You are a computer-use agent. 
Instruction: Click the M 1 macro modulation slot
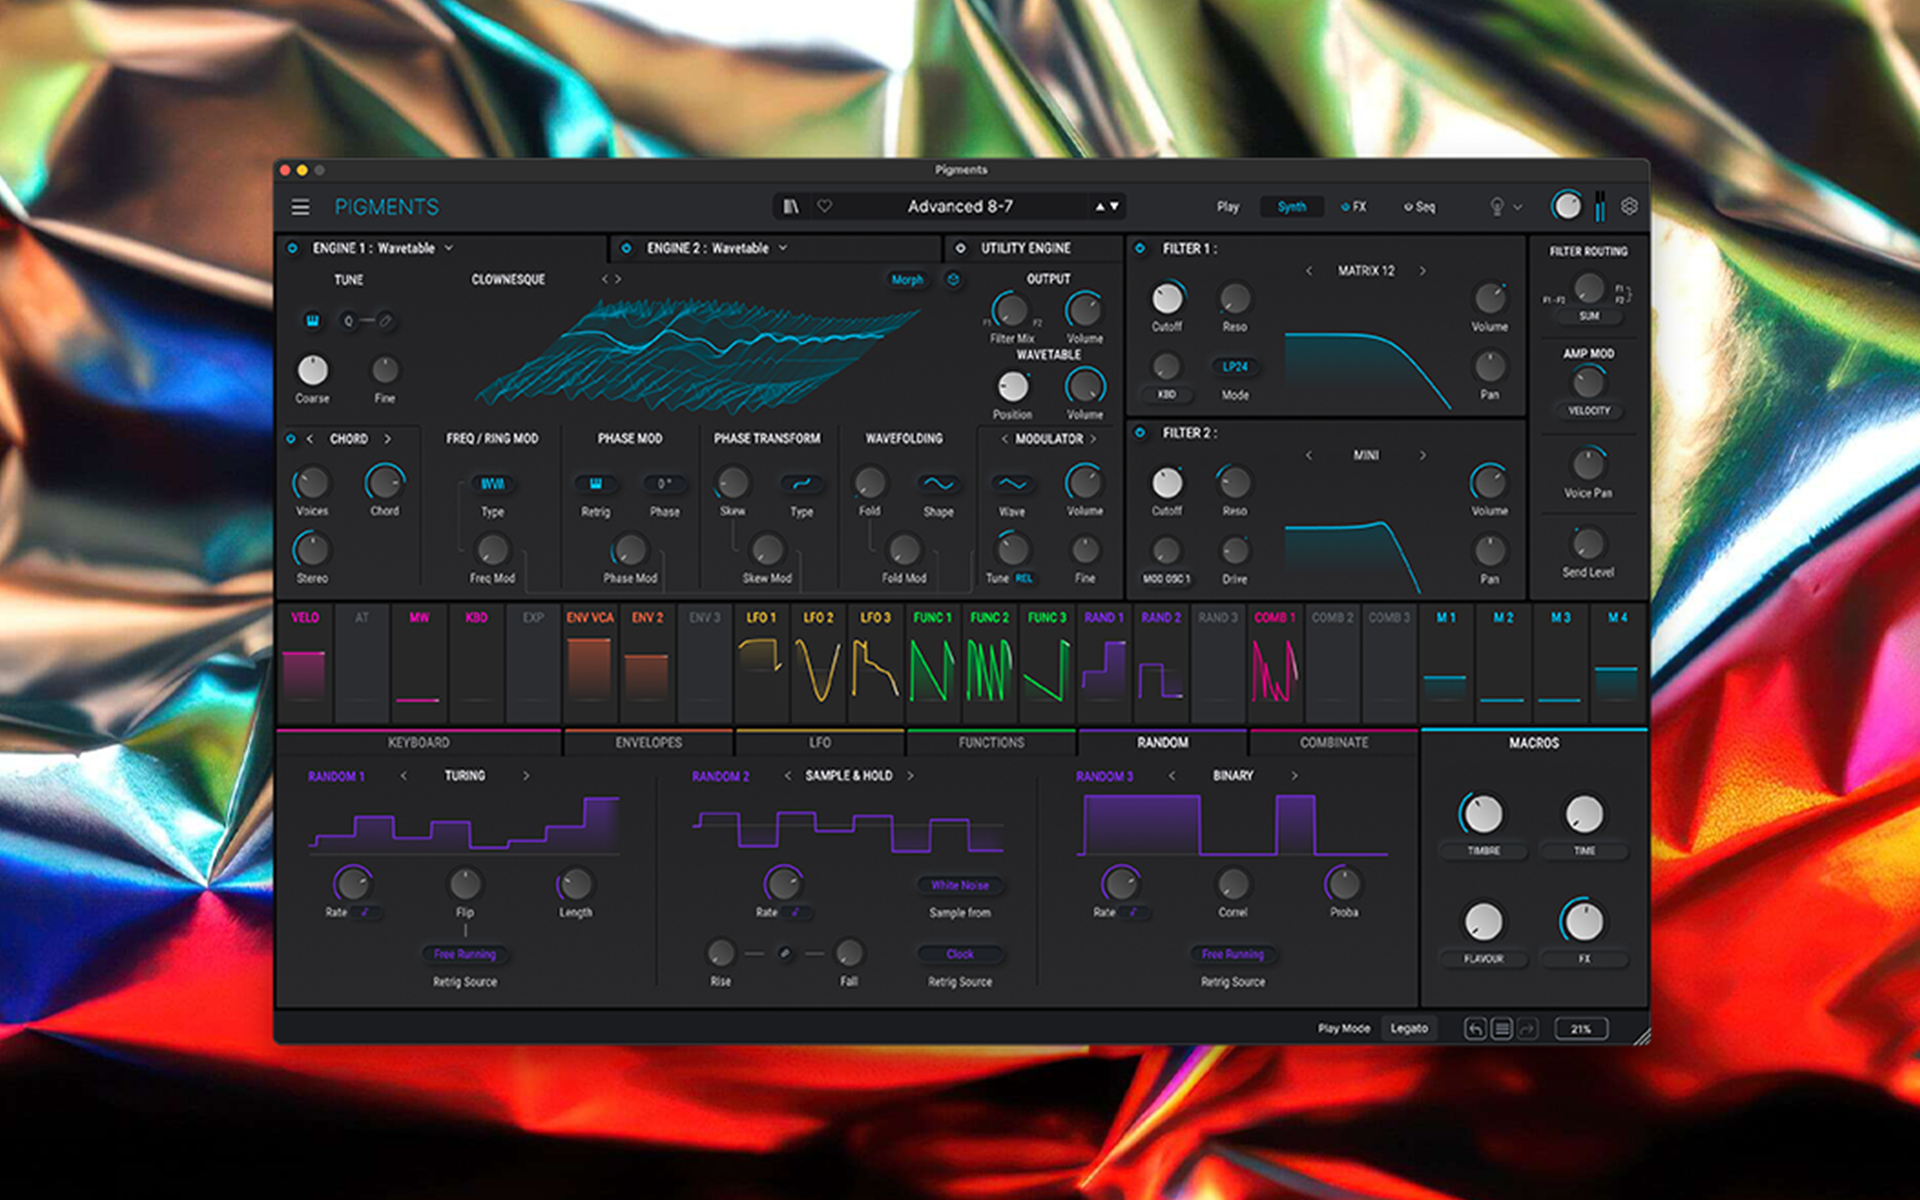1446,663
